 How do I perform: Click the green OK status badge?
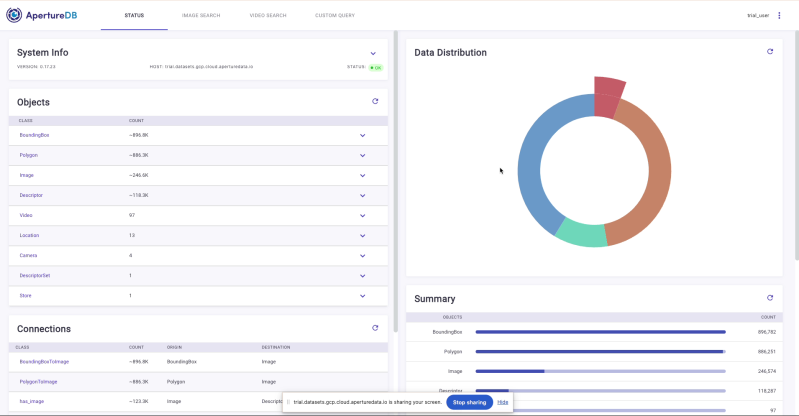(376, 67)
